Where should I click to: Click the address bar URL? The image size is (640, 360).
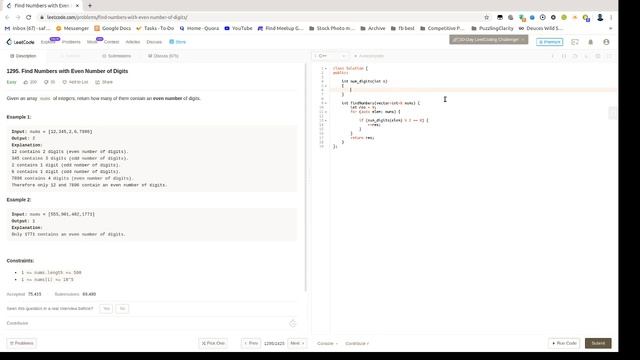[117, 17]
